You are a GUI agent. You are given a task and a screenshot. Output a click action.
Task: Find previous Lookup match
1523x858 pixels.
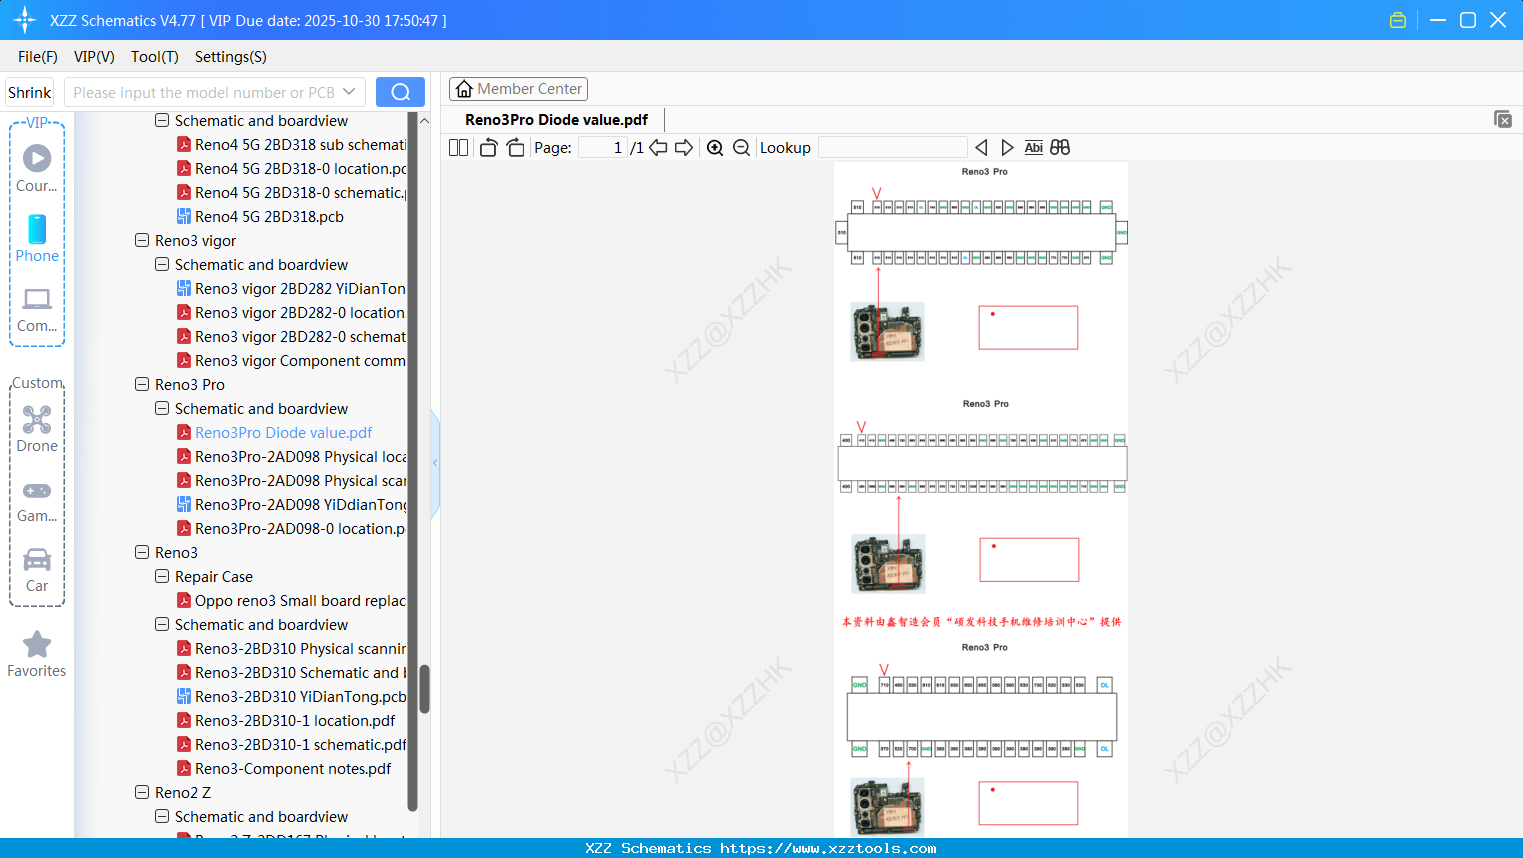[x=981, y=147]
